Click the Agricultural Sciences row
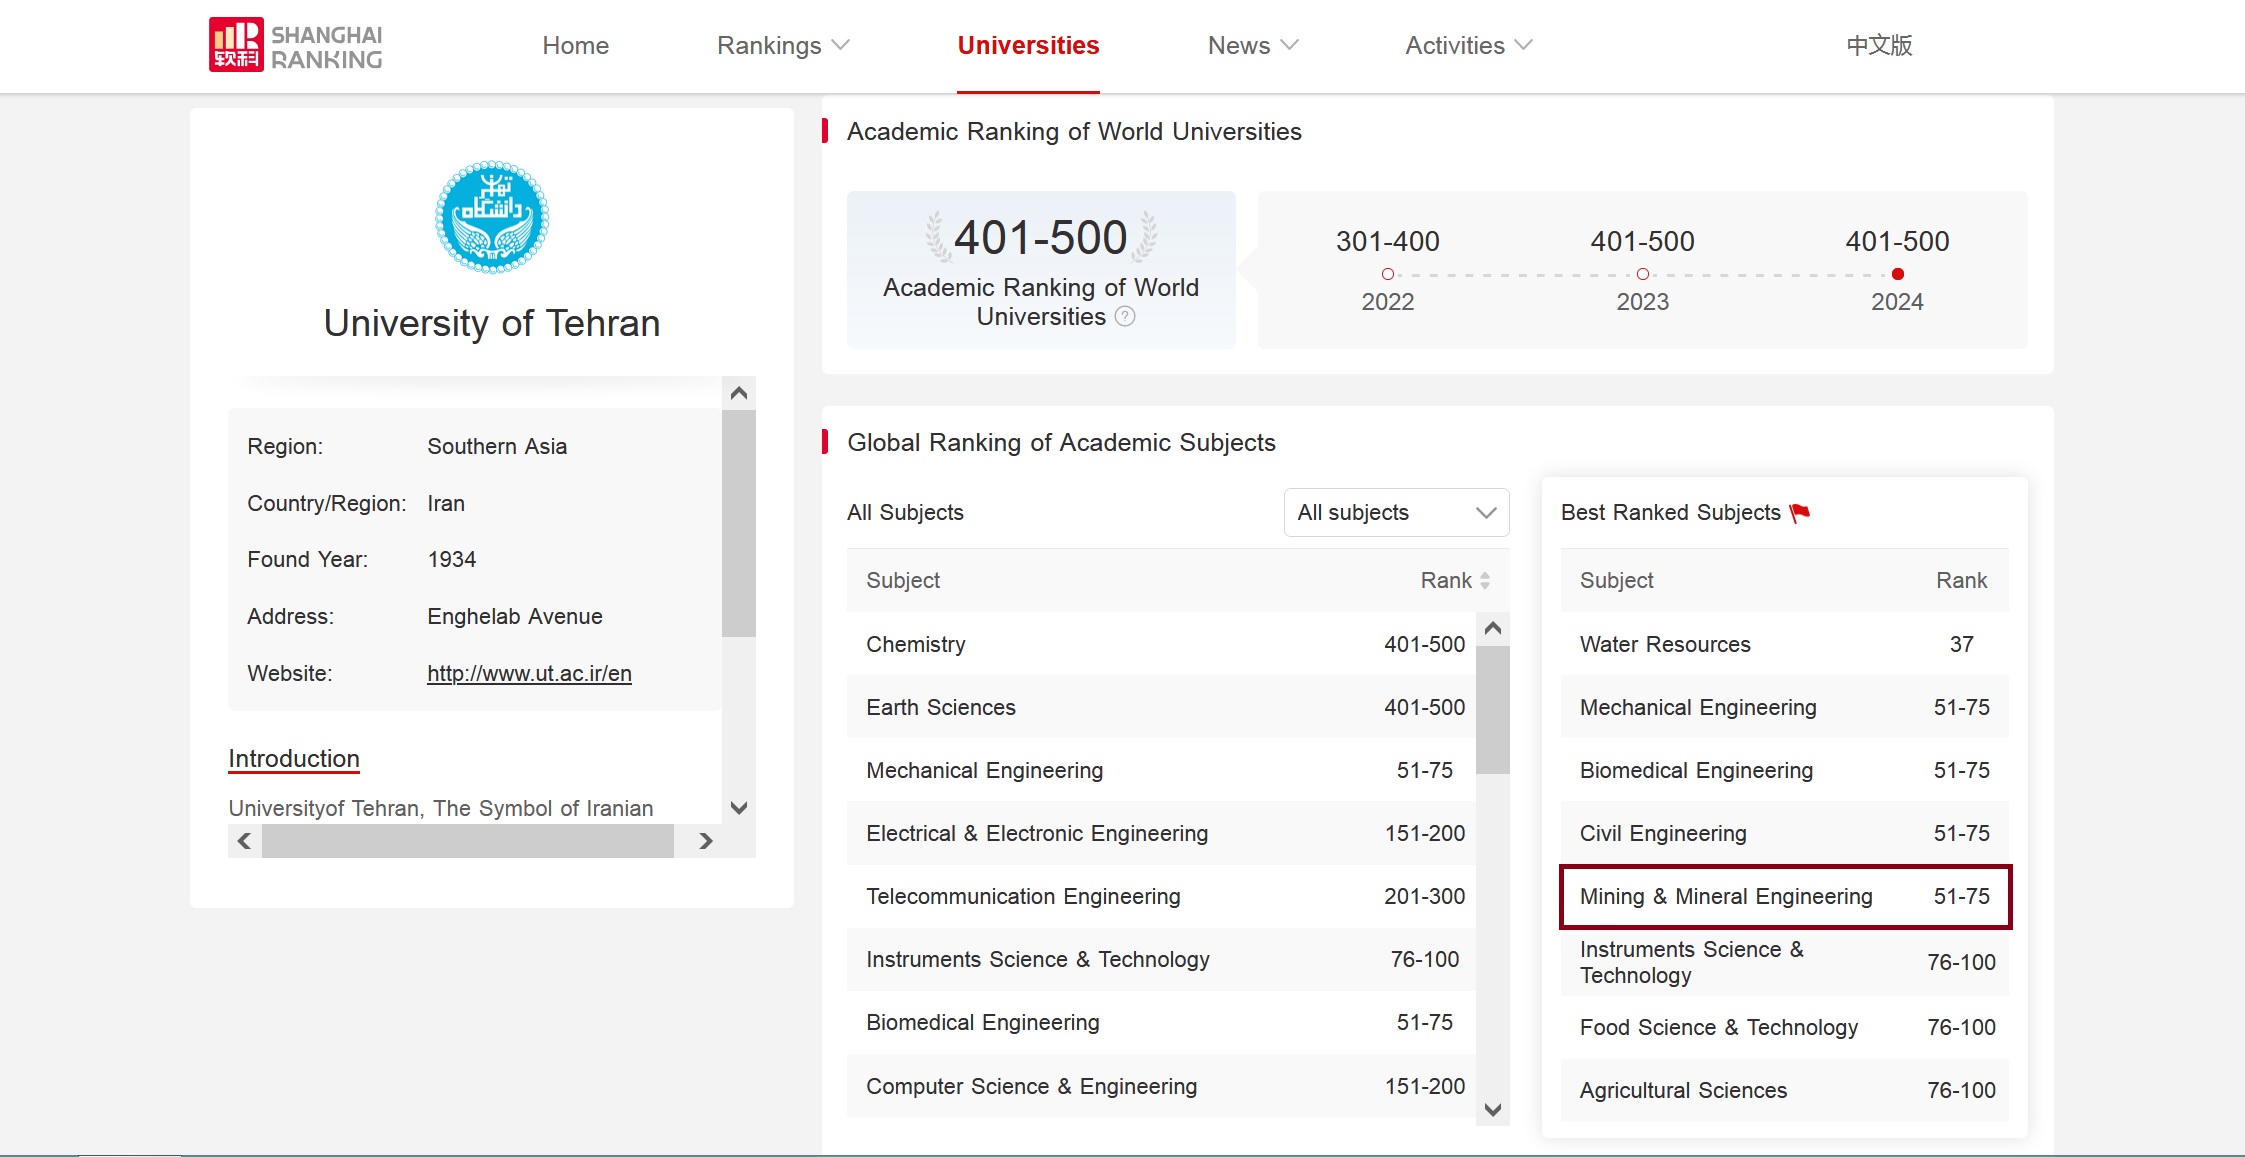Image resolution: width=2245 pixels, height=1157 pixels. [1785, 1090]
